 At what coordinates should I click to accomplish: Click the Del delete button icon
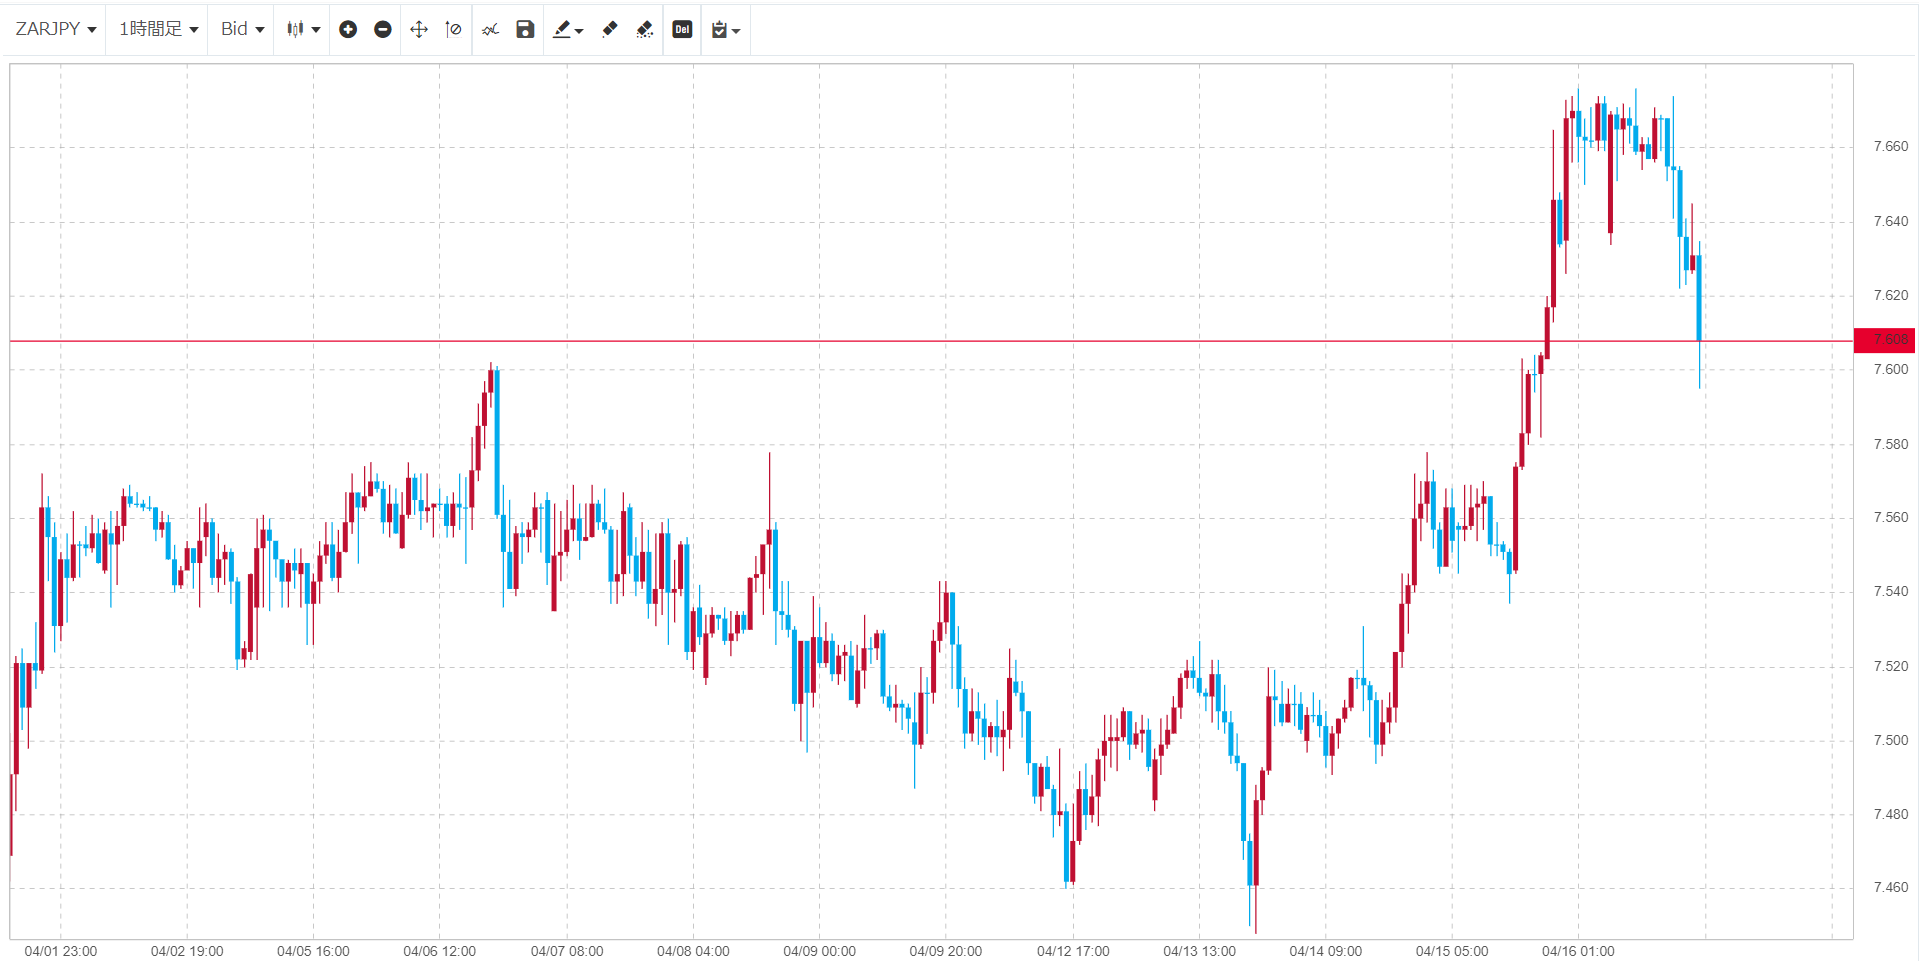pos(682,29)
